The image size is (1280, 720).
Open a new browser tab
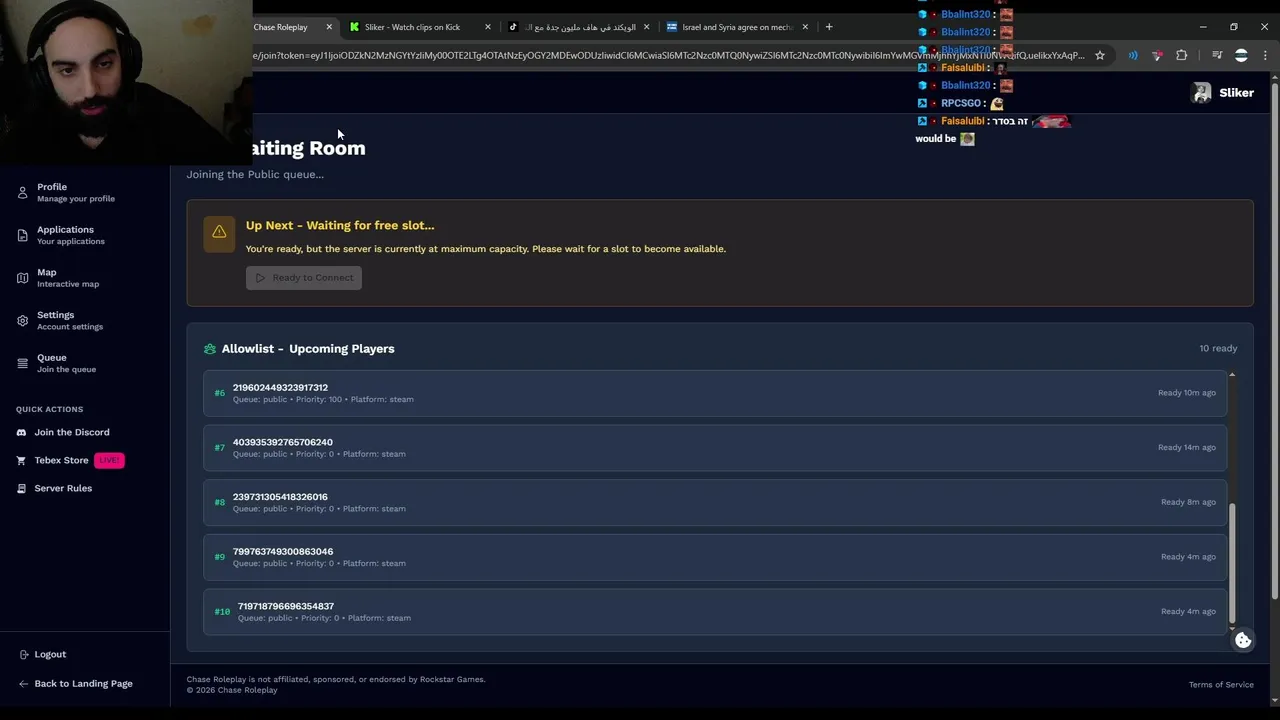coord(829,27)
